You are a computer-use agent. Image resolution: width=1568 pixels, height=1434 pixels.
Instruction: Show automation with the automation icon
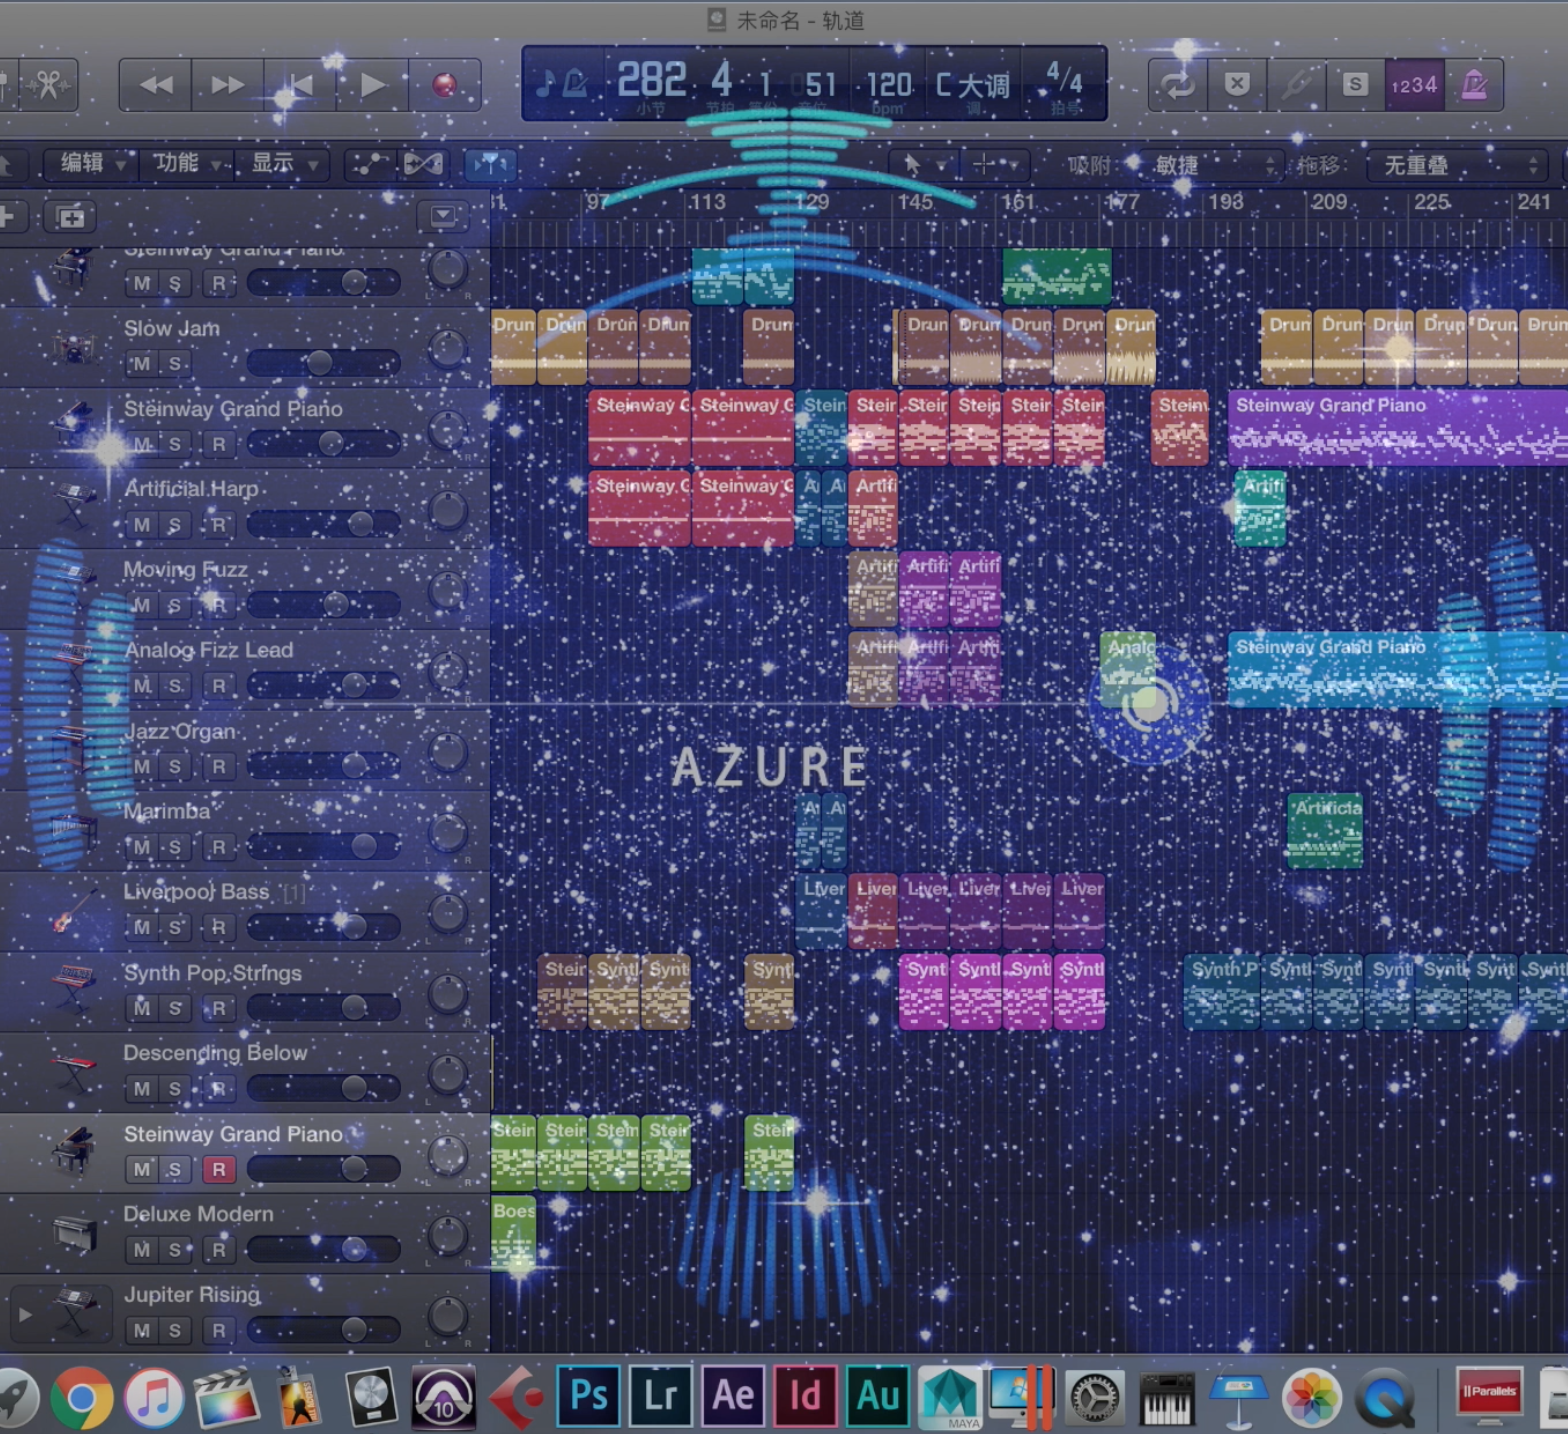tap(370, 164)
